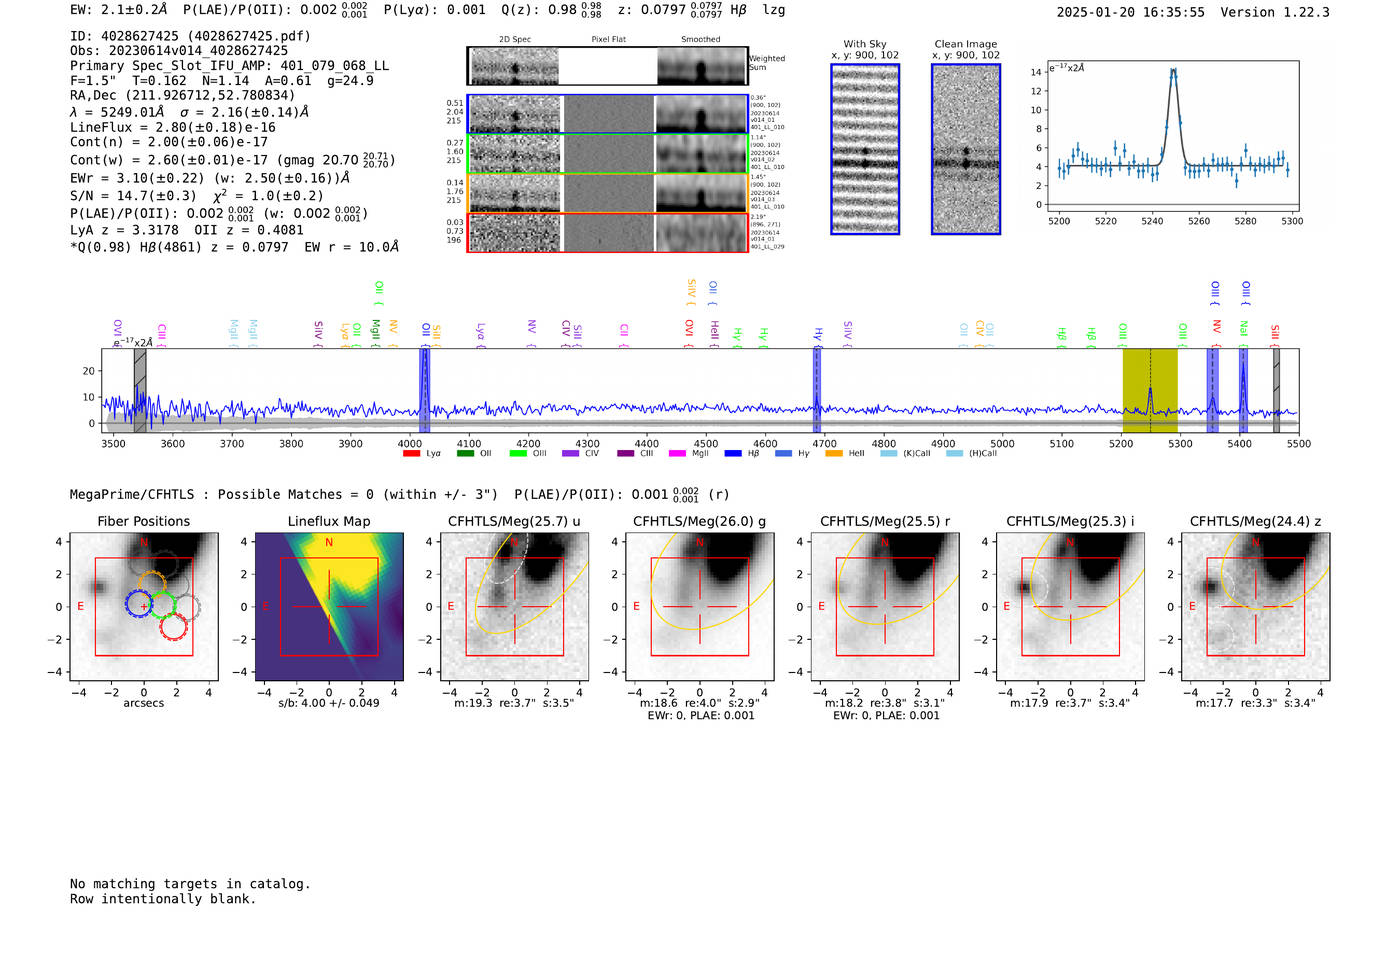Image resolution: width=1400 pixels, height=953 pixels.
Task: Click 'No matching targets in catalog.' message
Action: (x=190, y=884)
